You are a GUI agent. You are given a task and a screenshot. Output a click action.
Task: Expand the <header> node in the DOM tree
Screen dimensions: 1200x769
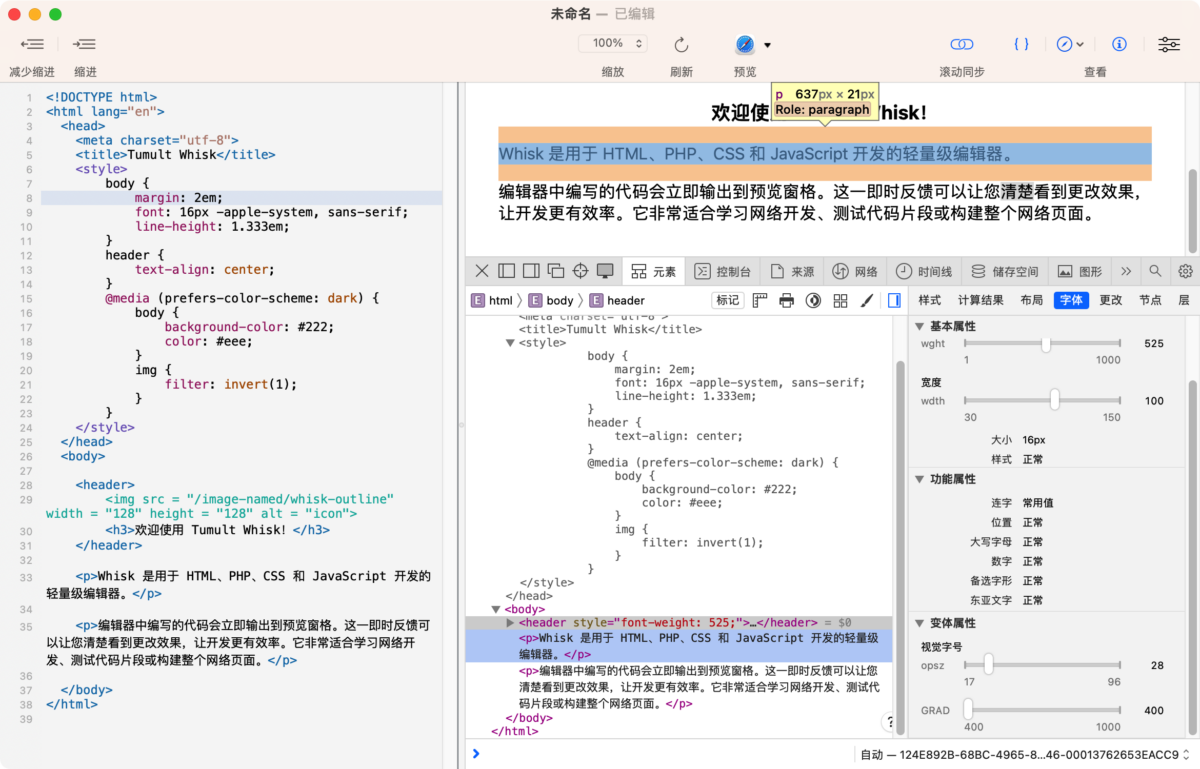(x=510, y=623)
